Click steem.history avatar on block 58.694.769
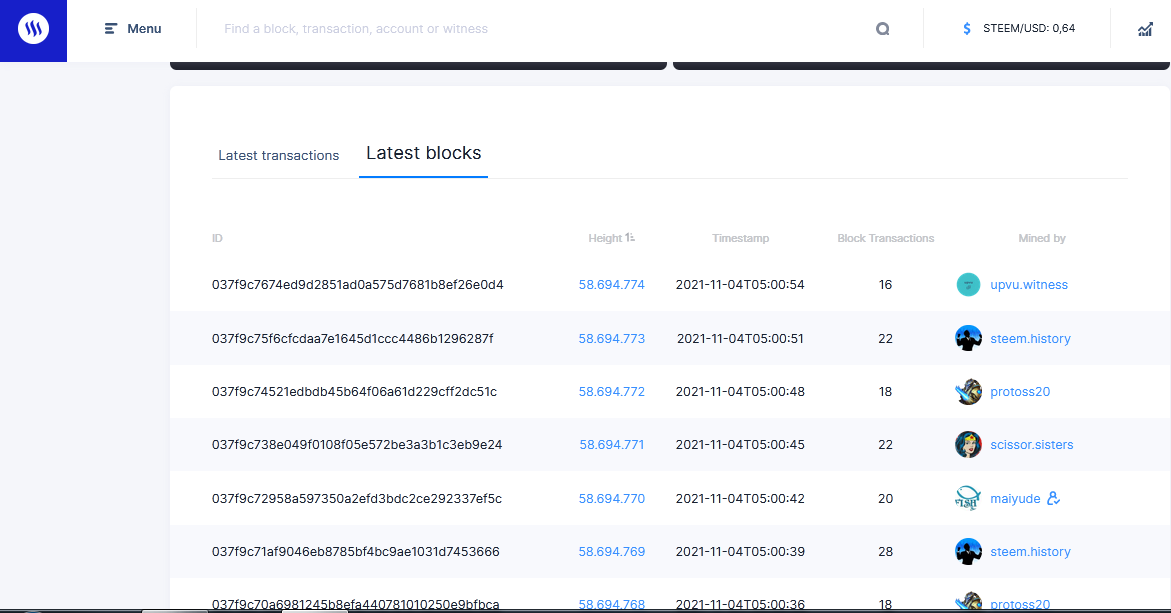1171x613 pixels. (x=968, y=551)
